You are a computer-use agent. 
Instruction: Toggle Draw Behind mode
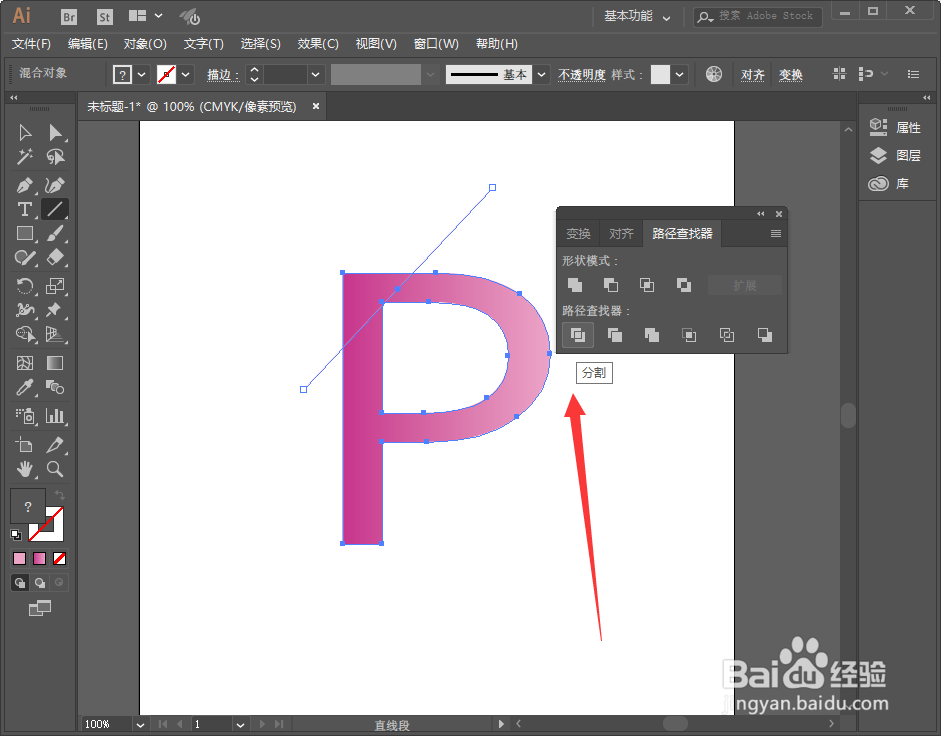click(x=40, y=582)
